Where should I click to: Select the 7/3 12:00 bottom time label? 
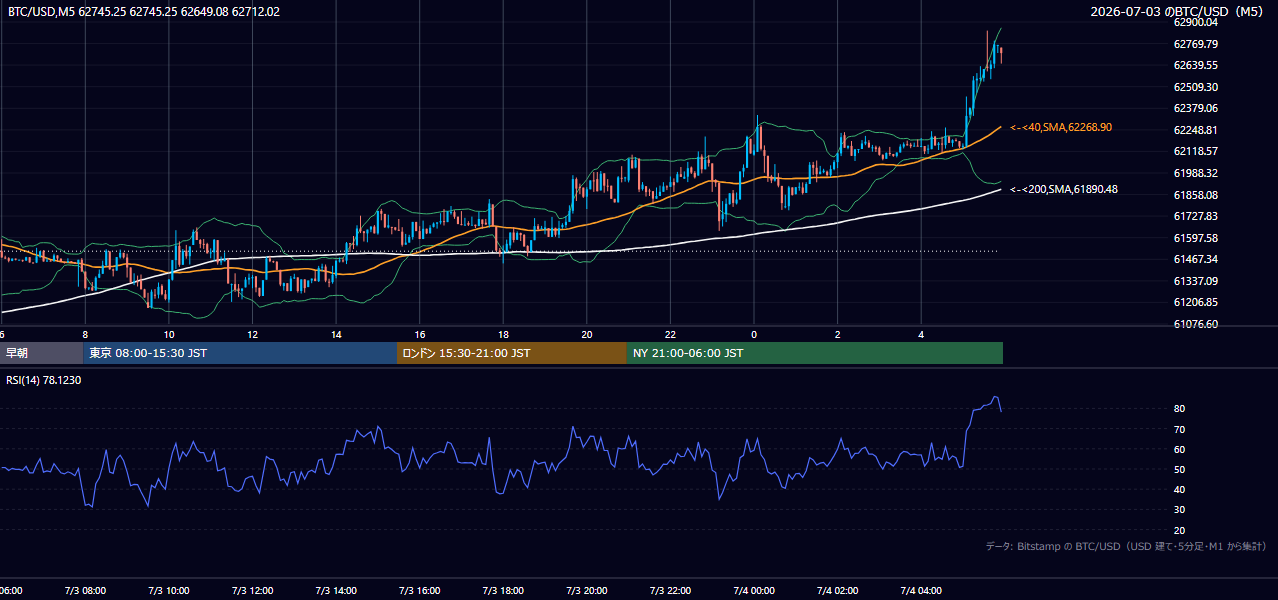tap(253, 590)
